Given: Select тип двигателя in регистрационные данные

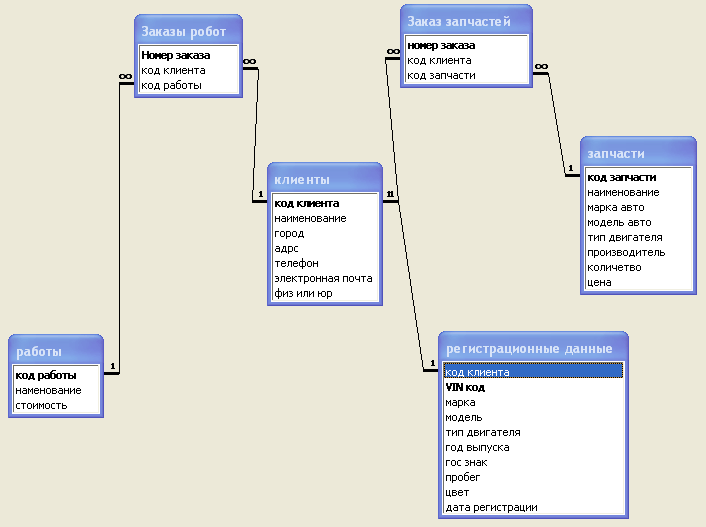Looking at the screenshot, I should click(533, 432).
